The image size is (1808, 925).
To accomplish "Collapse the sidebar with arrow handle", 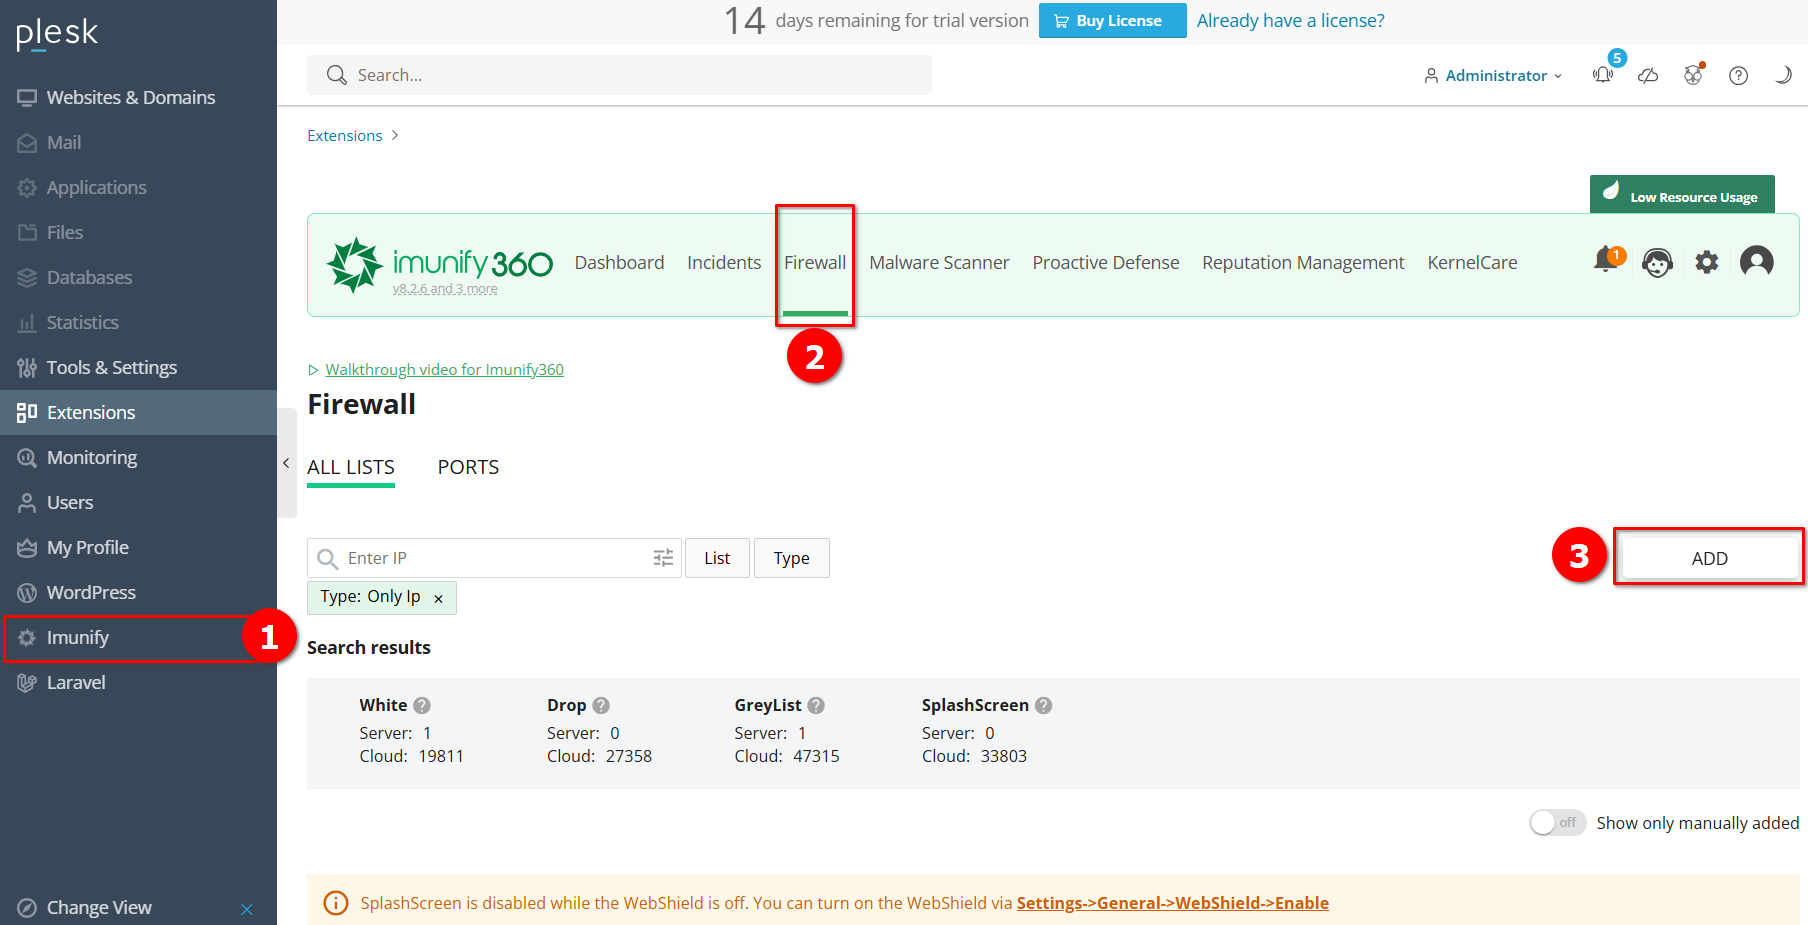I will [286, 463].
